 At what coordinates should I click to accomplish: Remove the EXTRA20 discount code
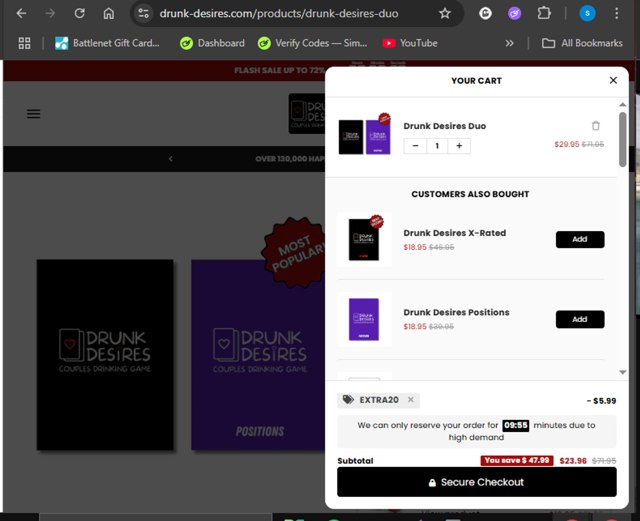point(411,400)
